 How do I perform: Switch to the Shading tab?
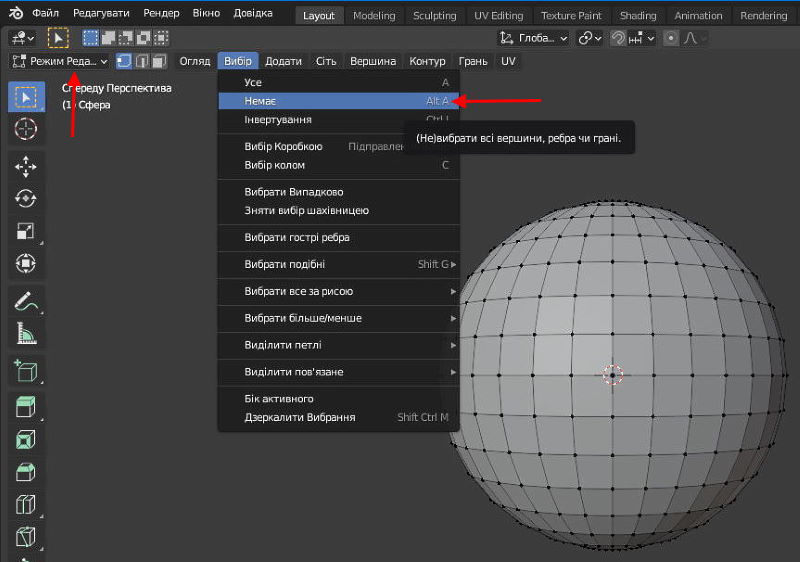[638, 16]
